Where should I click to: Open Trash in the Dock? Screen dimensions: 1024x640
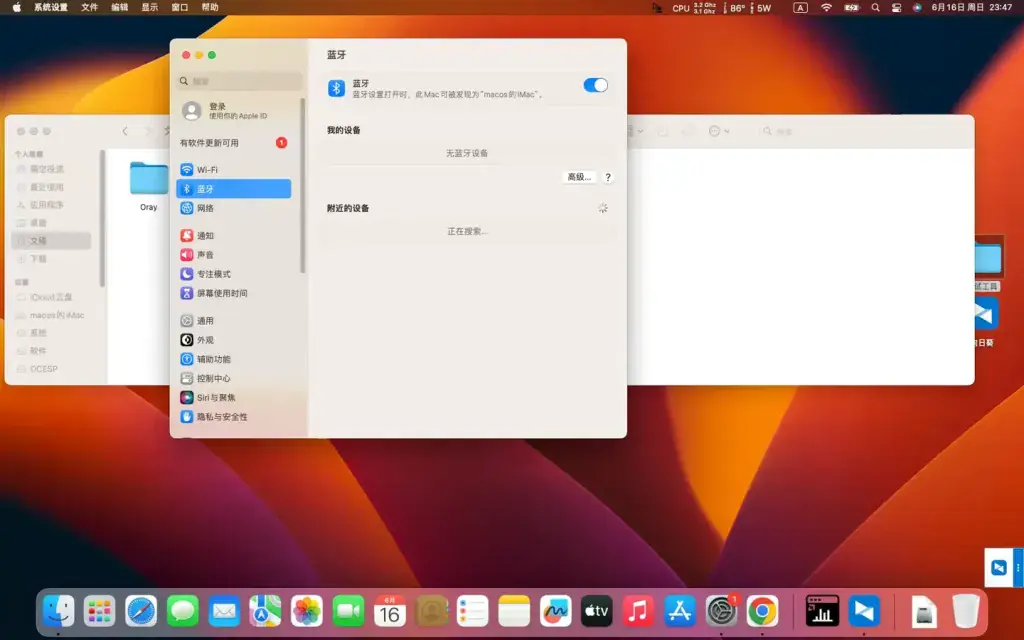click(x=965, y=611)
